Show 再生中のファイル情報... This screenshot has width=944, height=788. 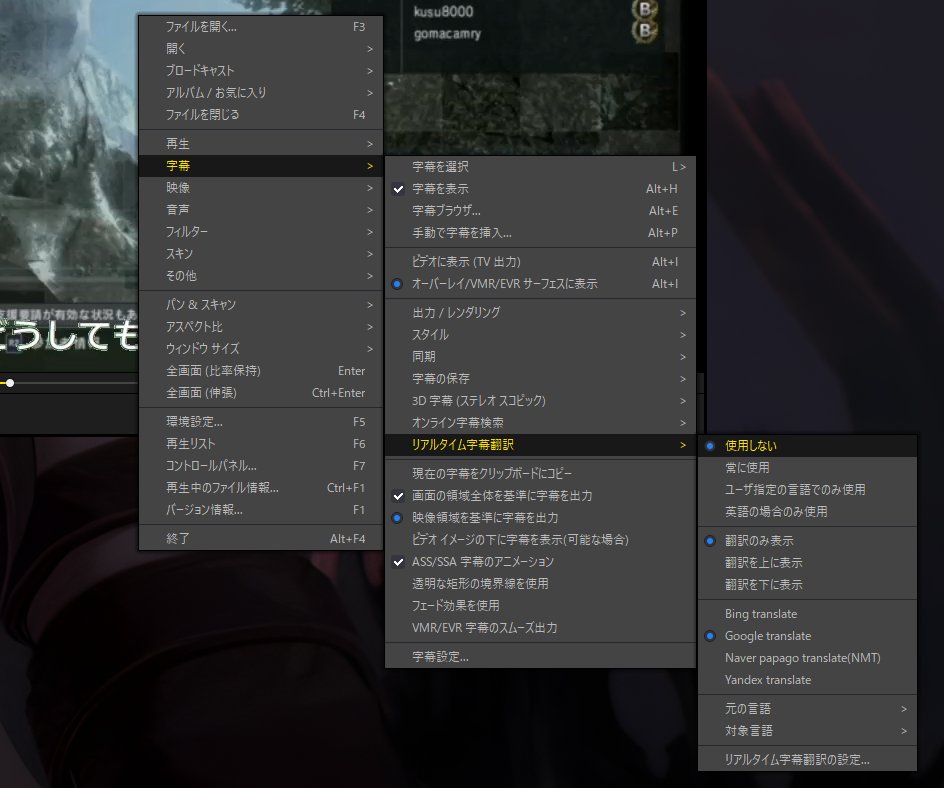coord(261,488)
